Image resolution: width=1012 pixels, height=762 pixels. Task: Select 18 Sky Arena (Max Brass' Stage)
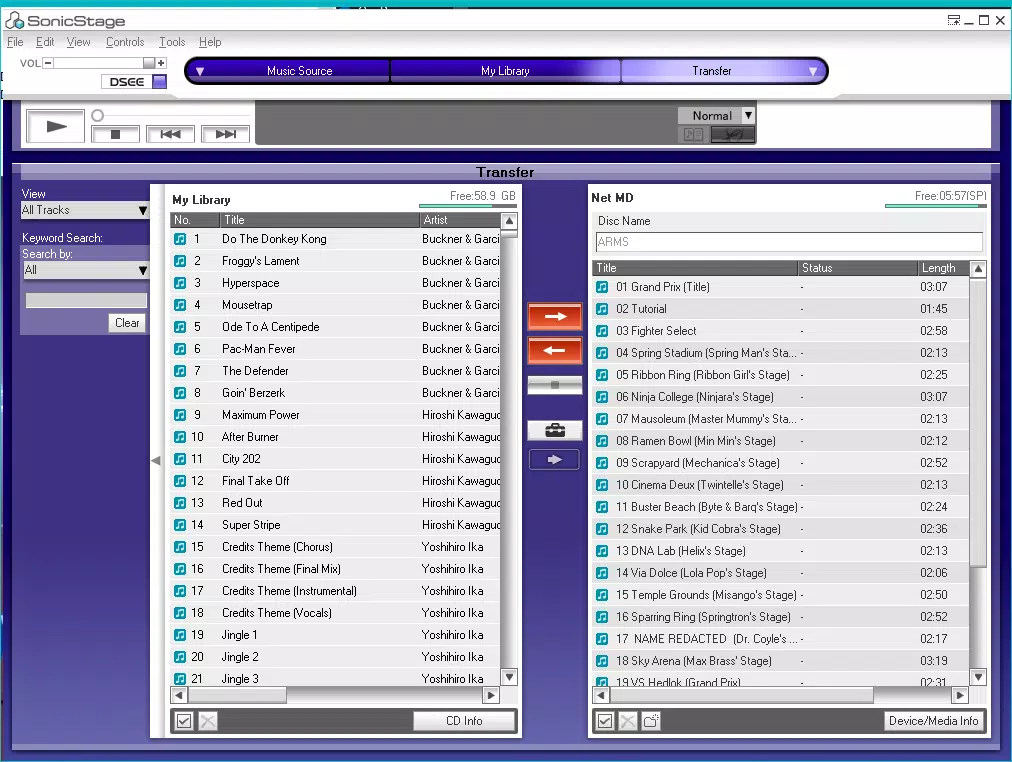coord(780,661)
